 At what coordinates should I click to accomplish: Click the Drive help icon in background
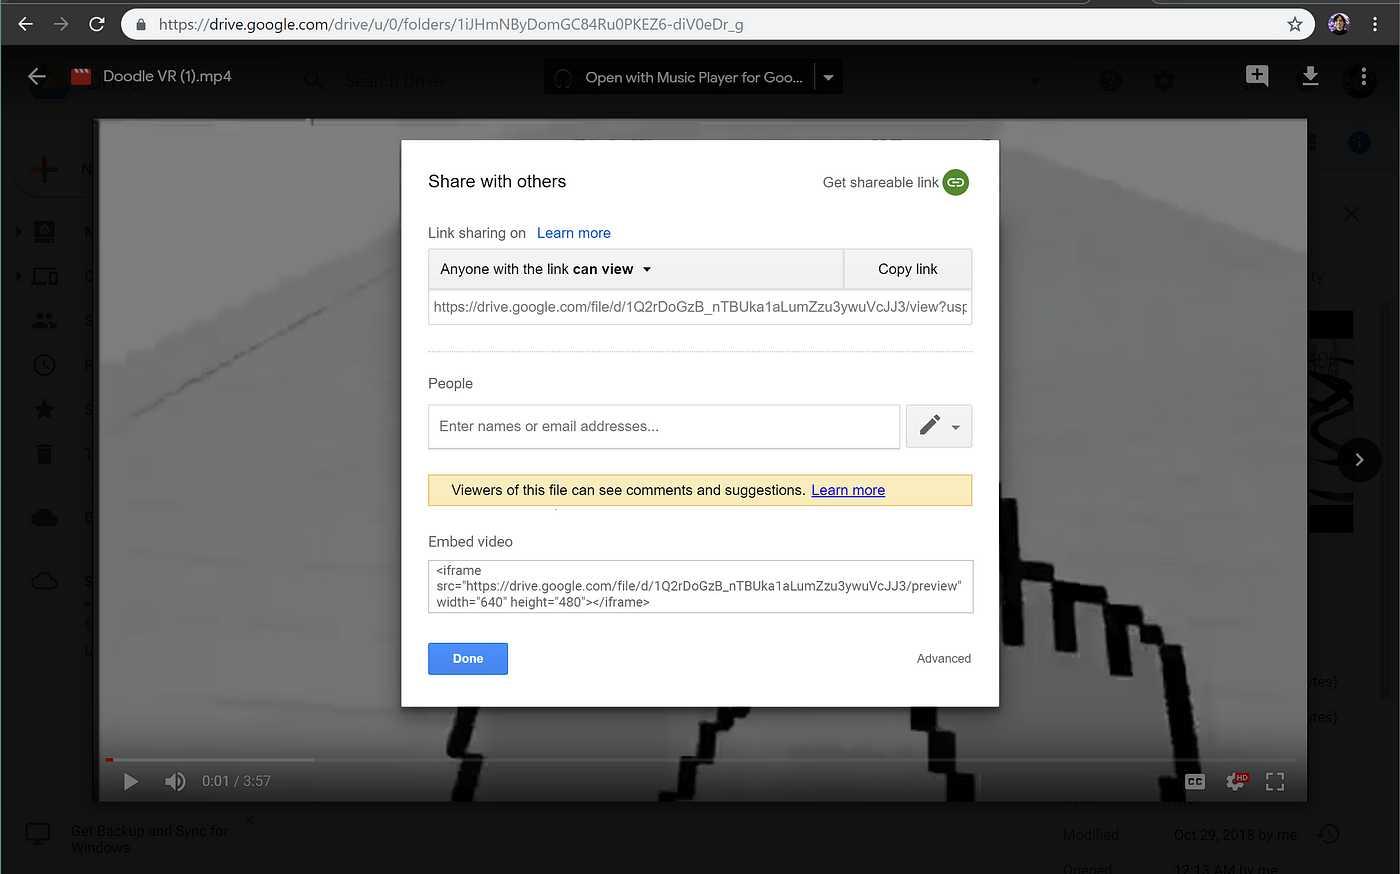[x=1111, y=81]
